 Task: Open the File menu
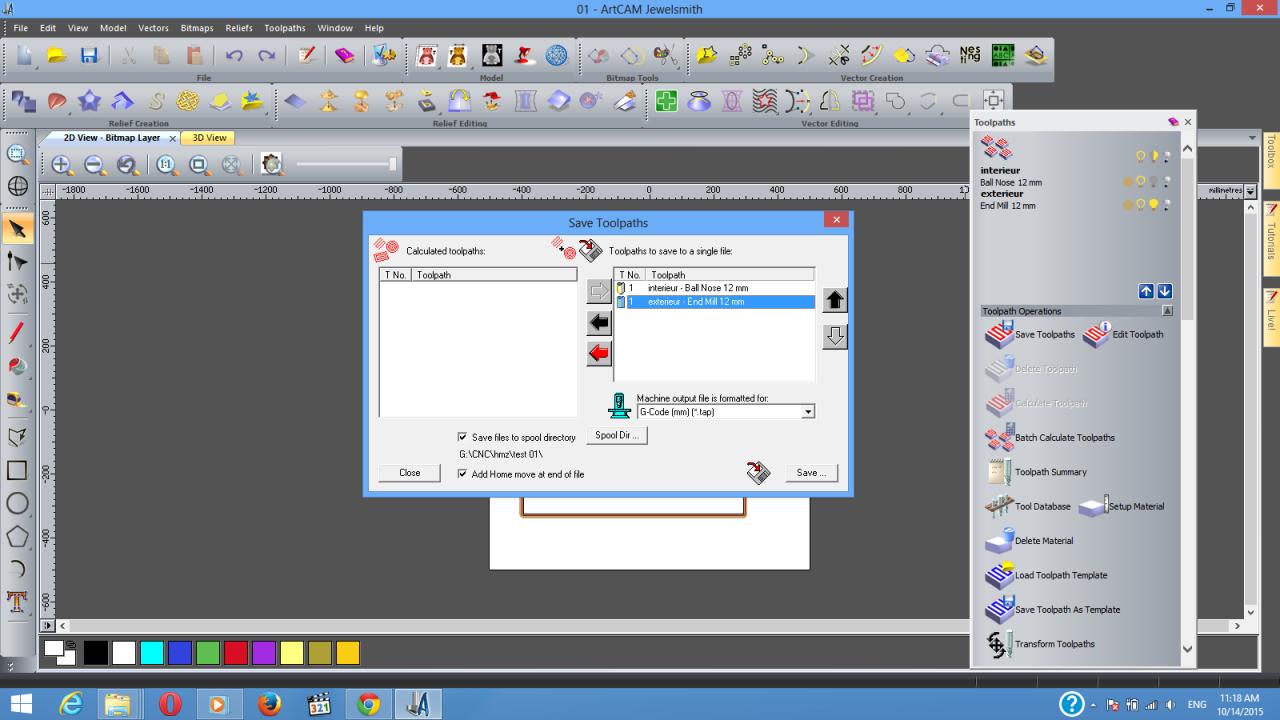coord(20,28)
